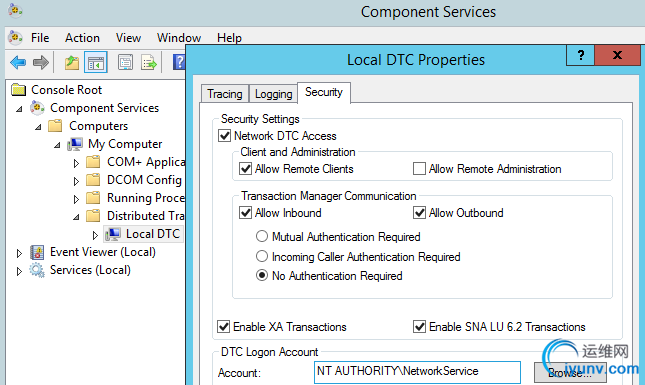Viewport: 645px width, 385px height.
Task: Select the Local DTC computer icon
Action: (113, 234)
